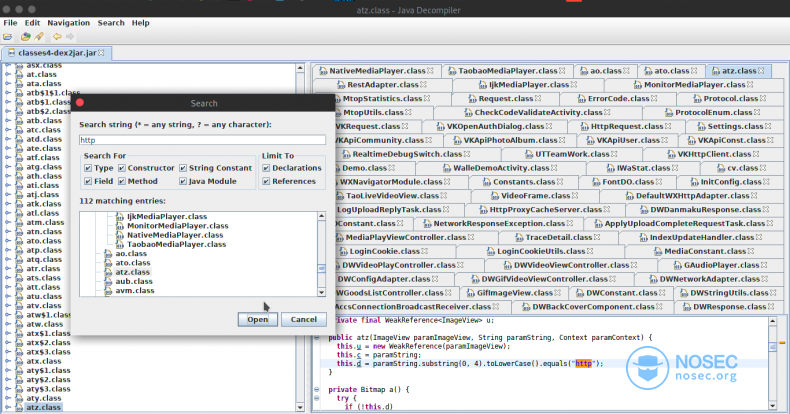
Task: Toggle the References checkbox
Action: 266,181
